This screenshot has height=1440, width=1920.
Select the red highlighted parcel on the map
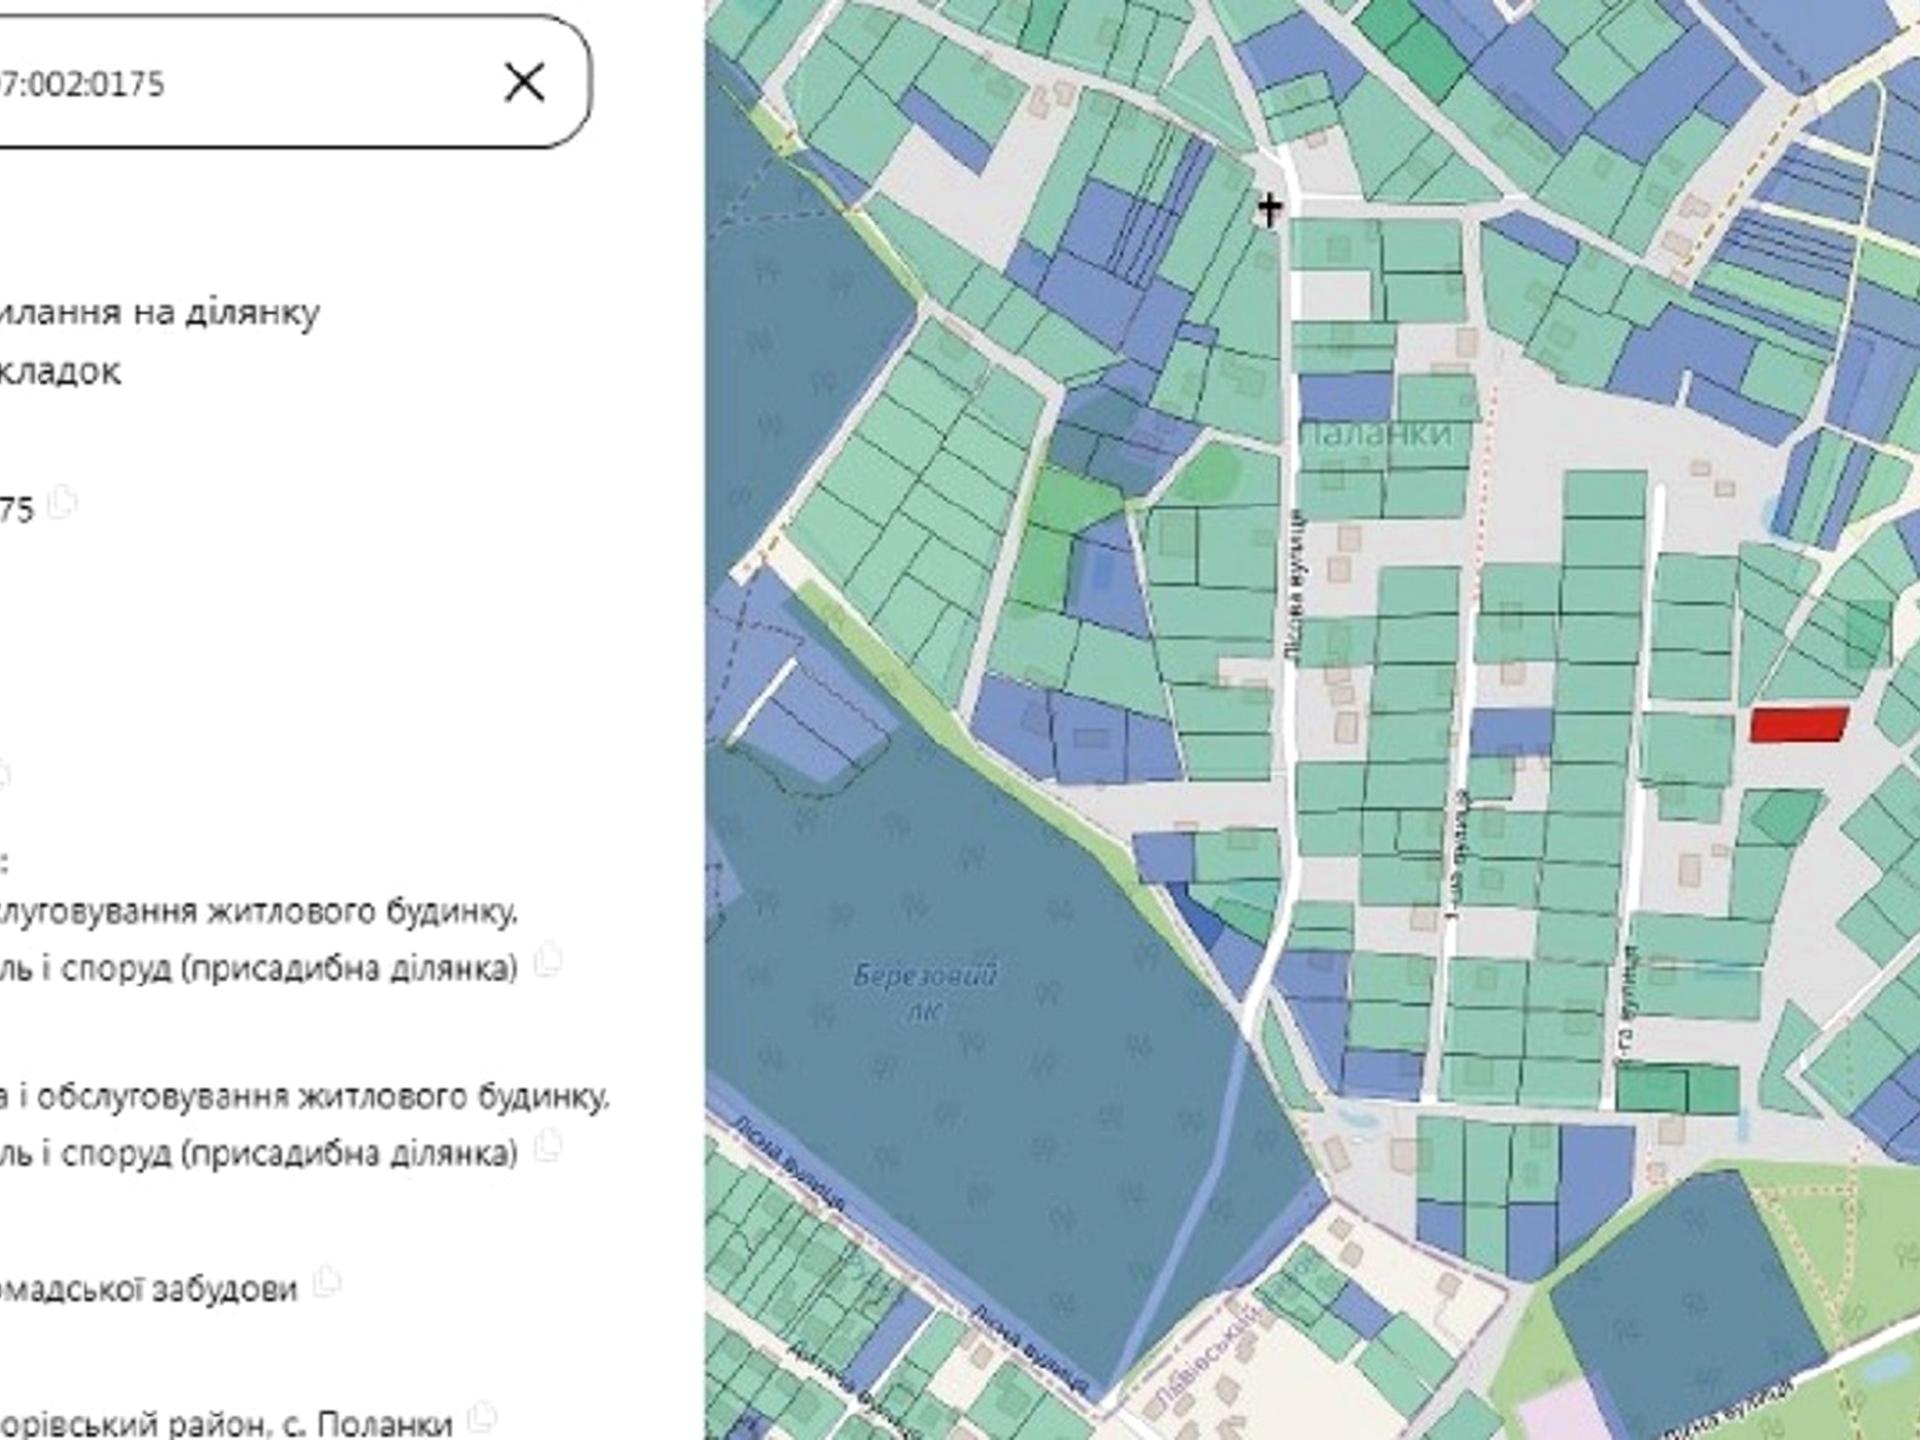[1798, 725]
